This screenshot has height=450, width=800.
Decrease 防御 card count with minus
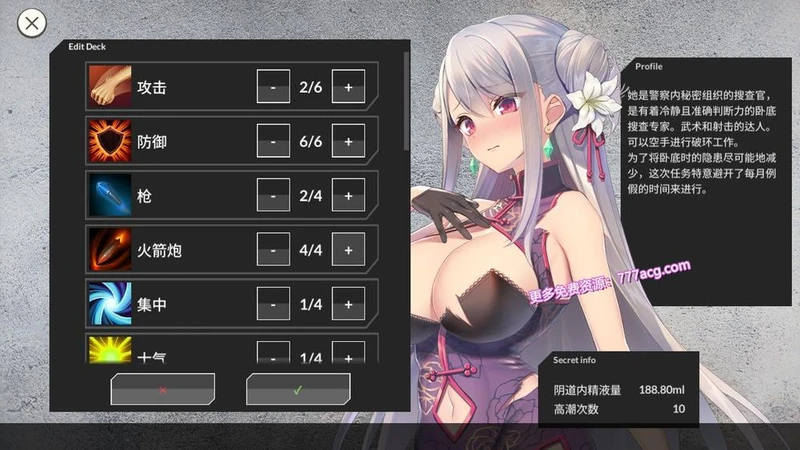tap(273, 141)
